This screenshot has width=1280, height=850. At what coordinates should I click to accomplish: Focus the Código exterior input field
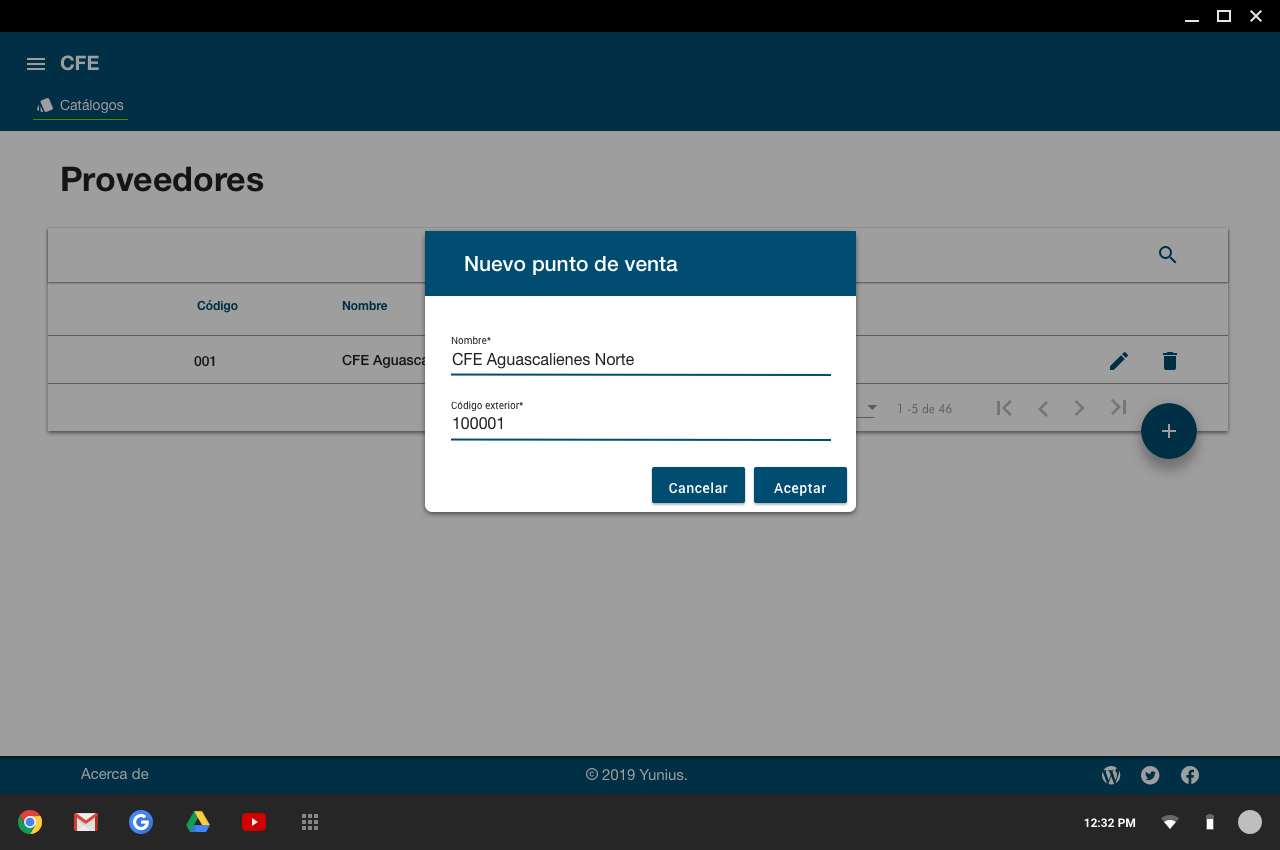point(640,424)
